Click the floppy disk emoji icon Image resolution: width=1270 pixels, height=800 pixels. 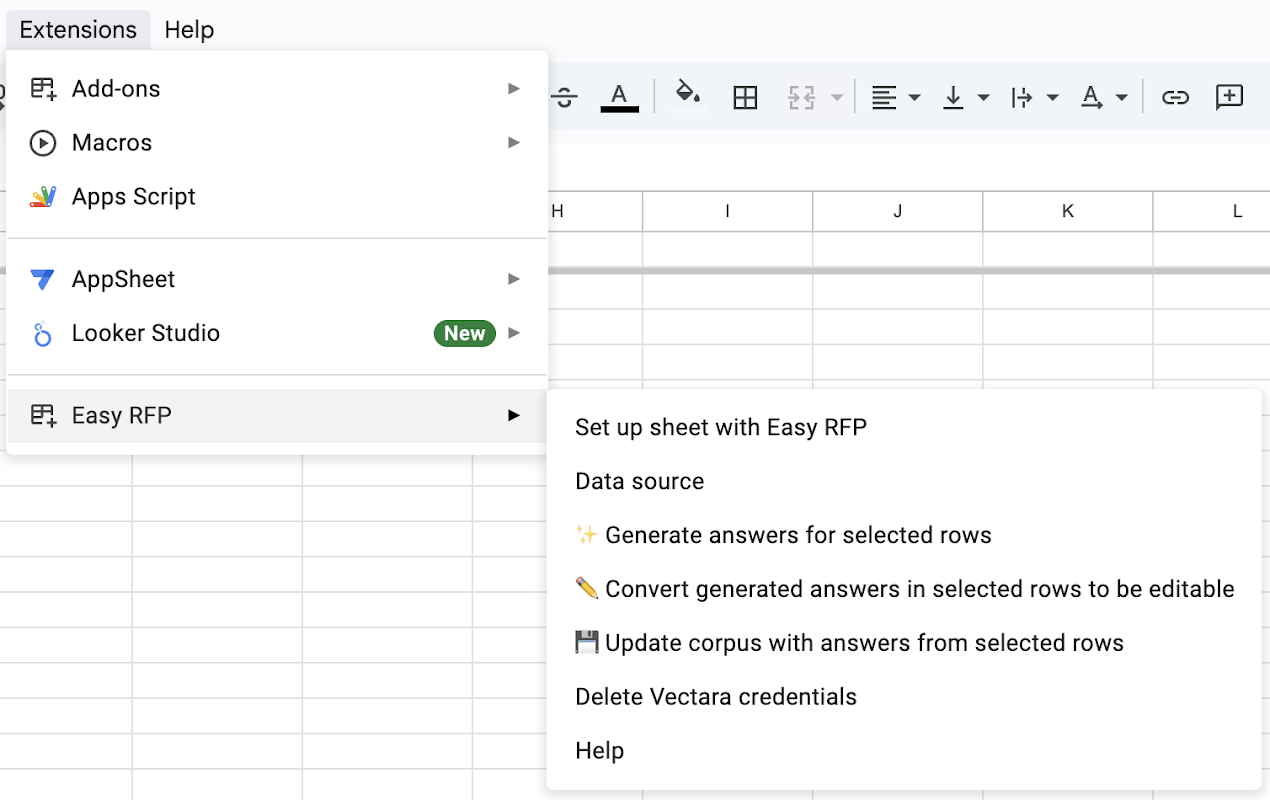[587, 643]
